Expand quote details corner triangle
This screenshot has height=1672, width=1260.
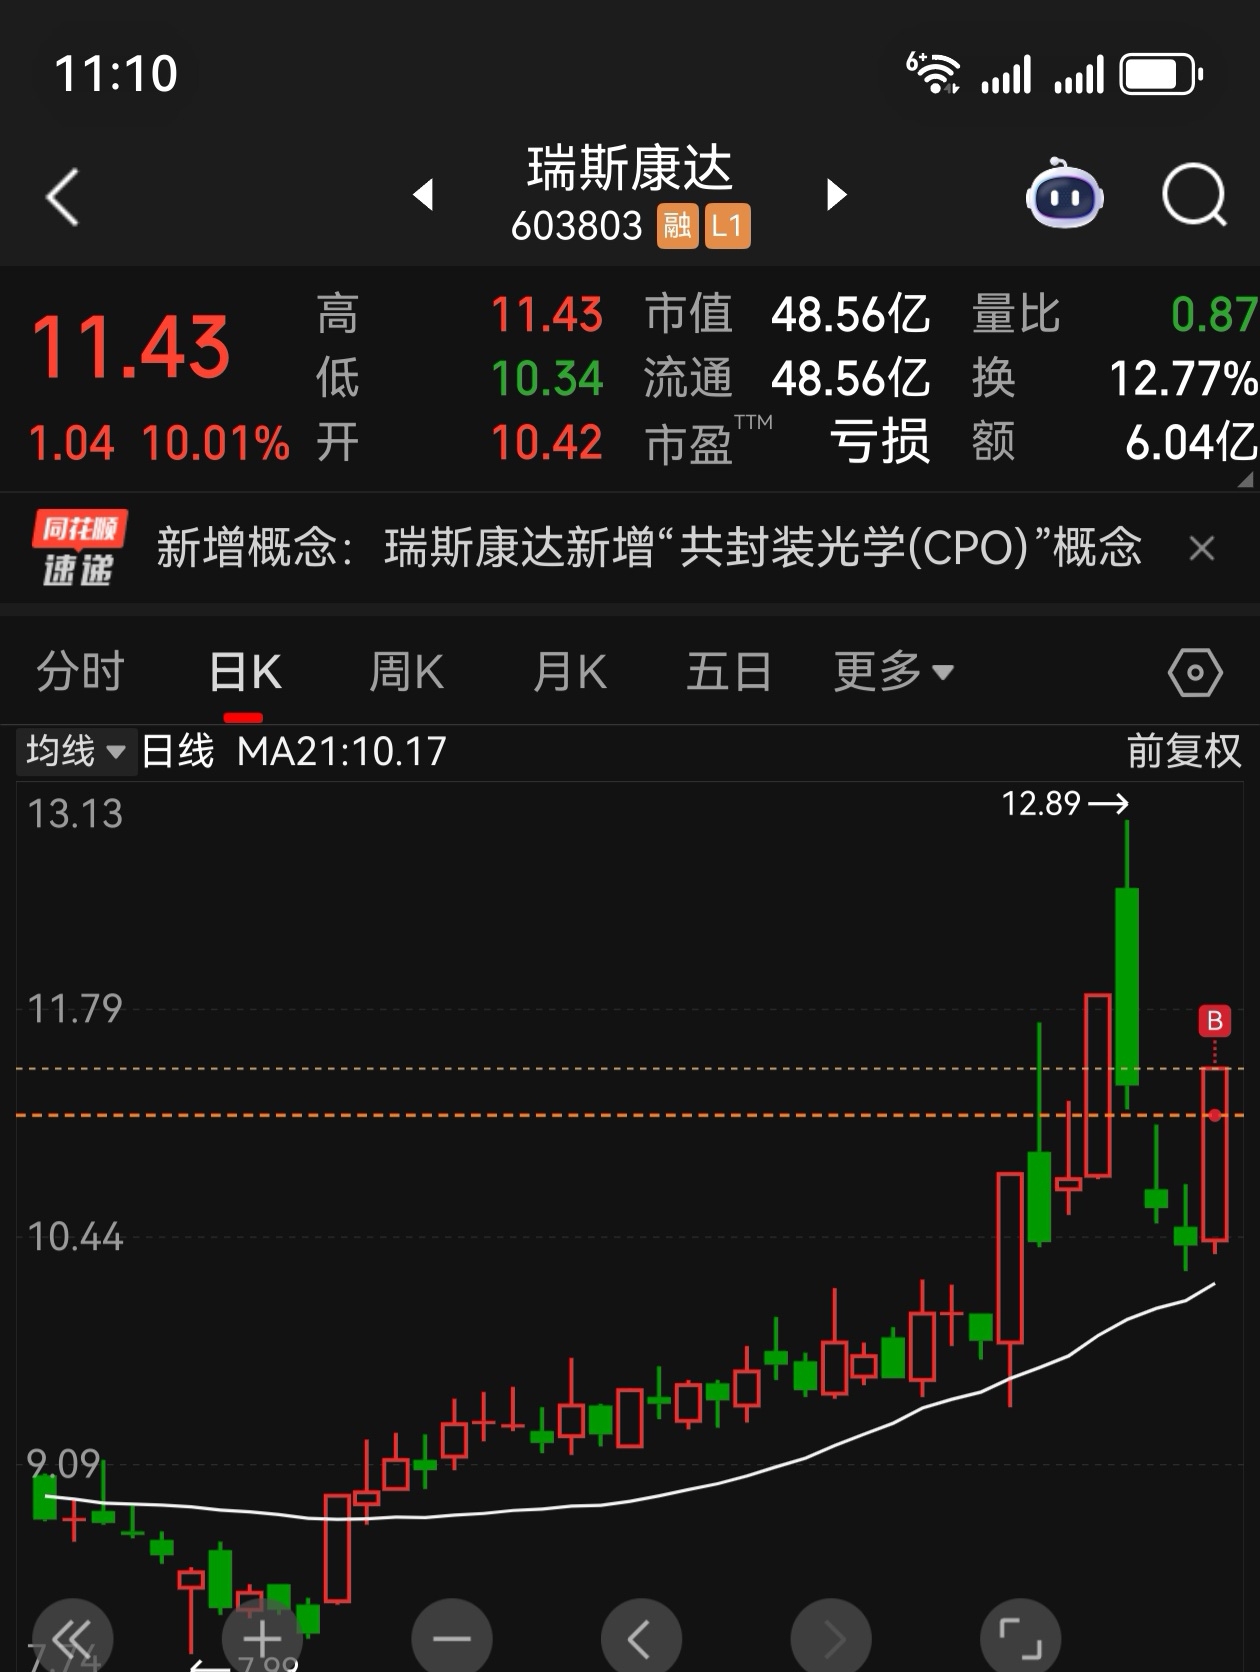coord(1246,479)
